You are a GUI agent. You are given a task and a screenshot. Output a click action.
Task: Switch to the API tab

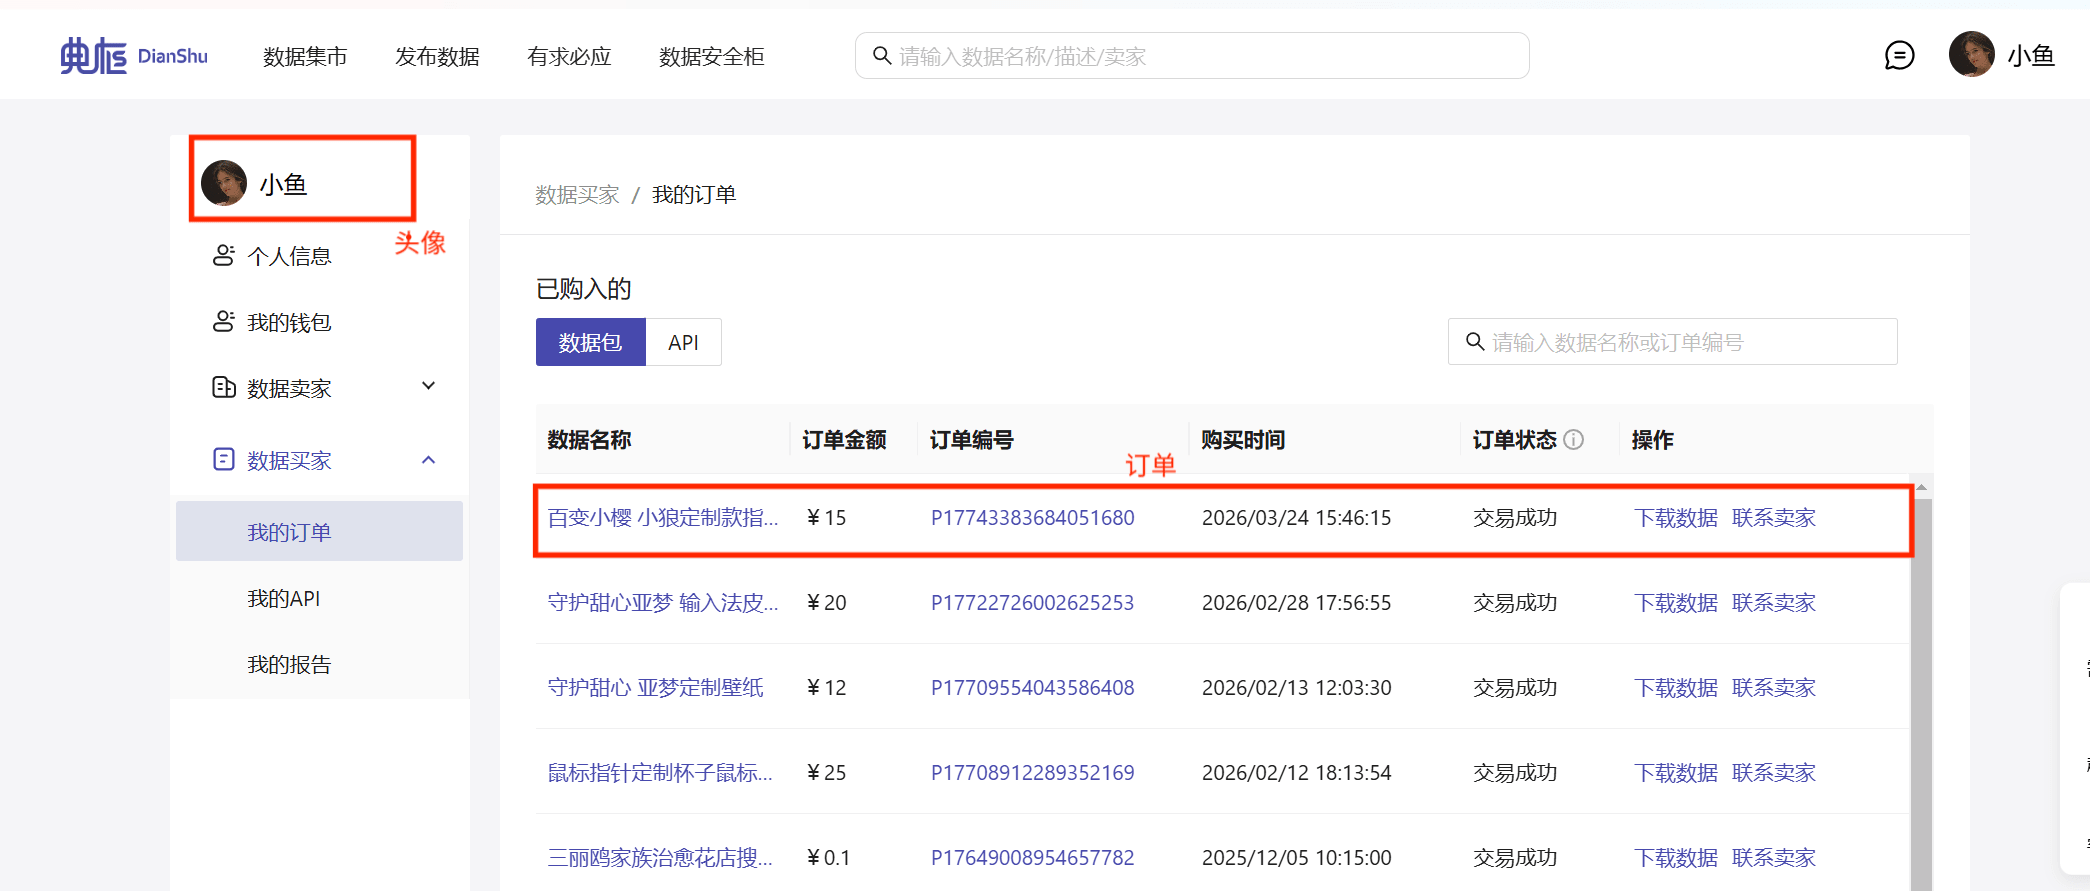(683, 342)
